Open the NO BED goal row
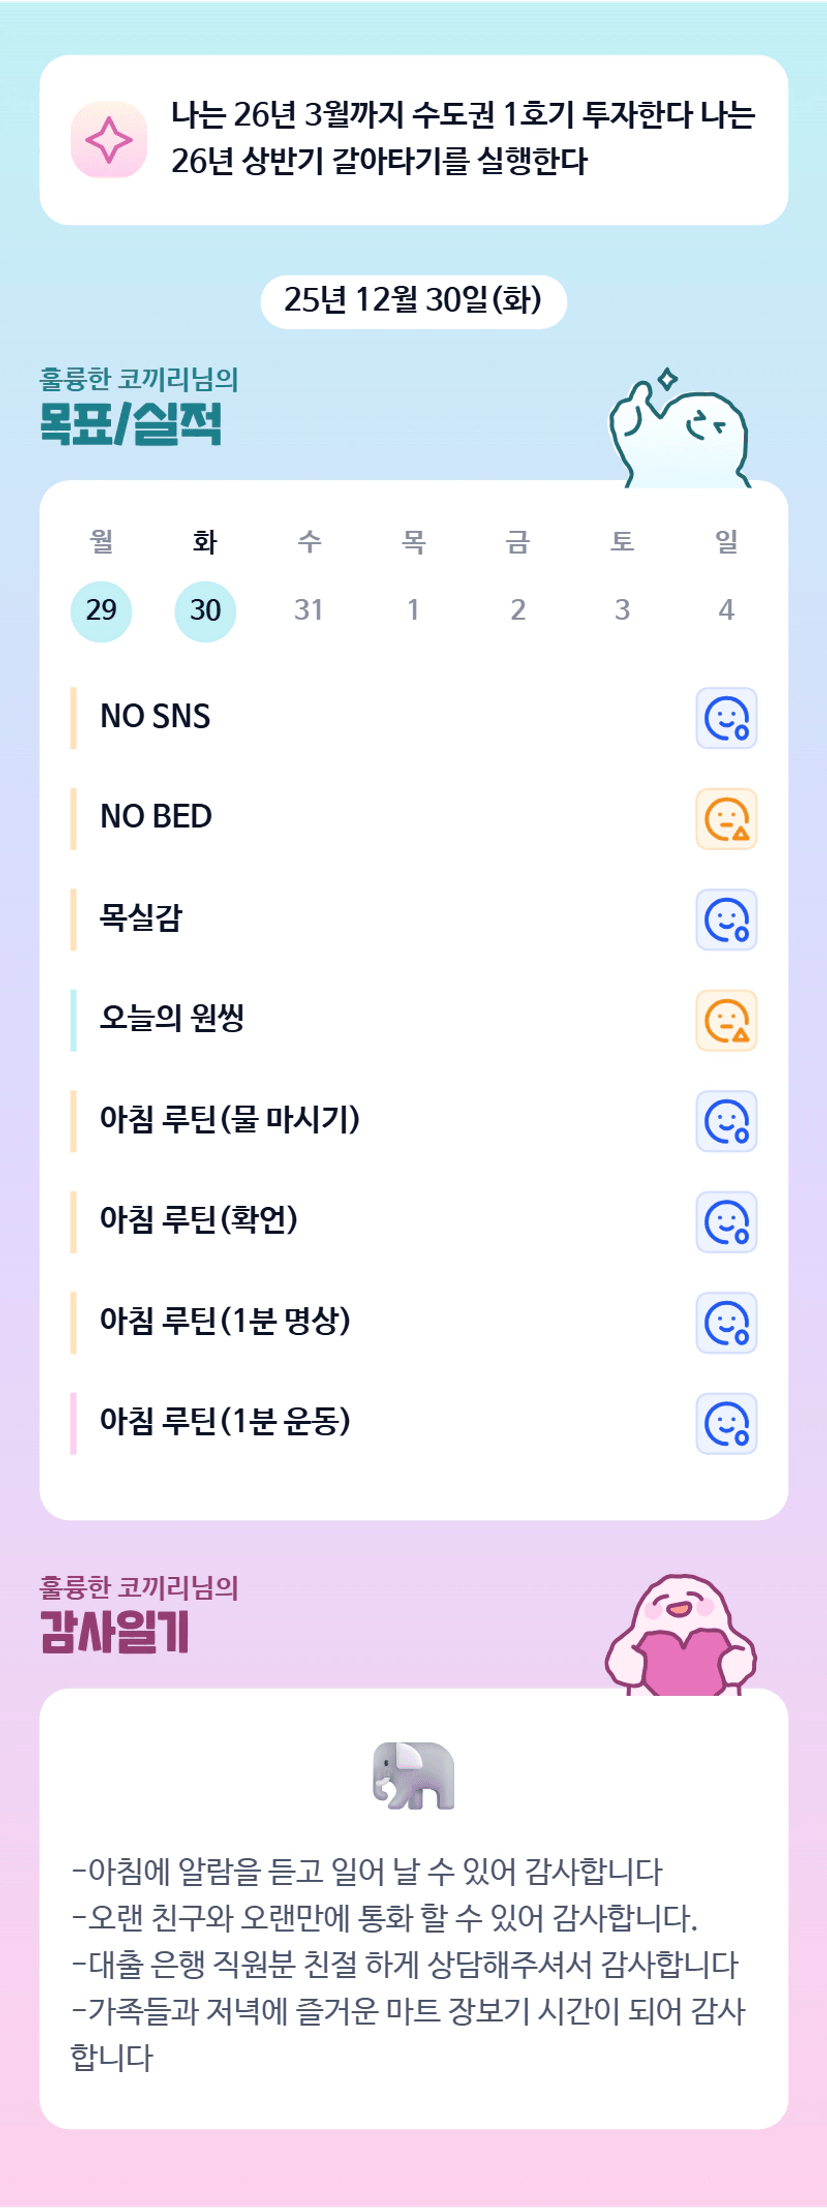 tap(157, 817)
